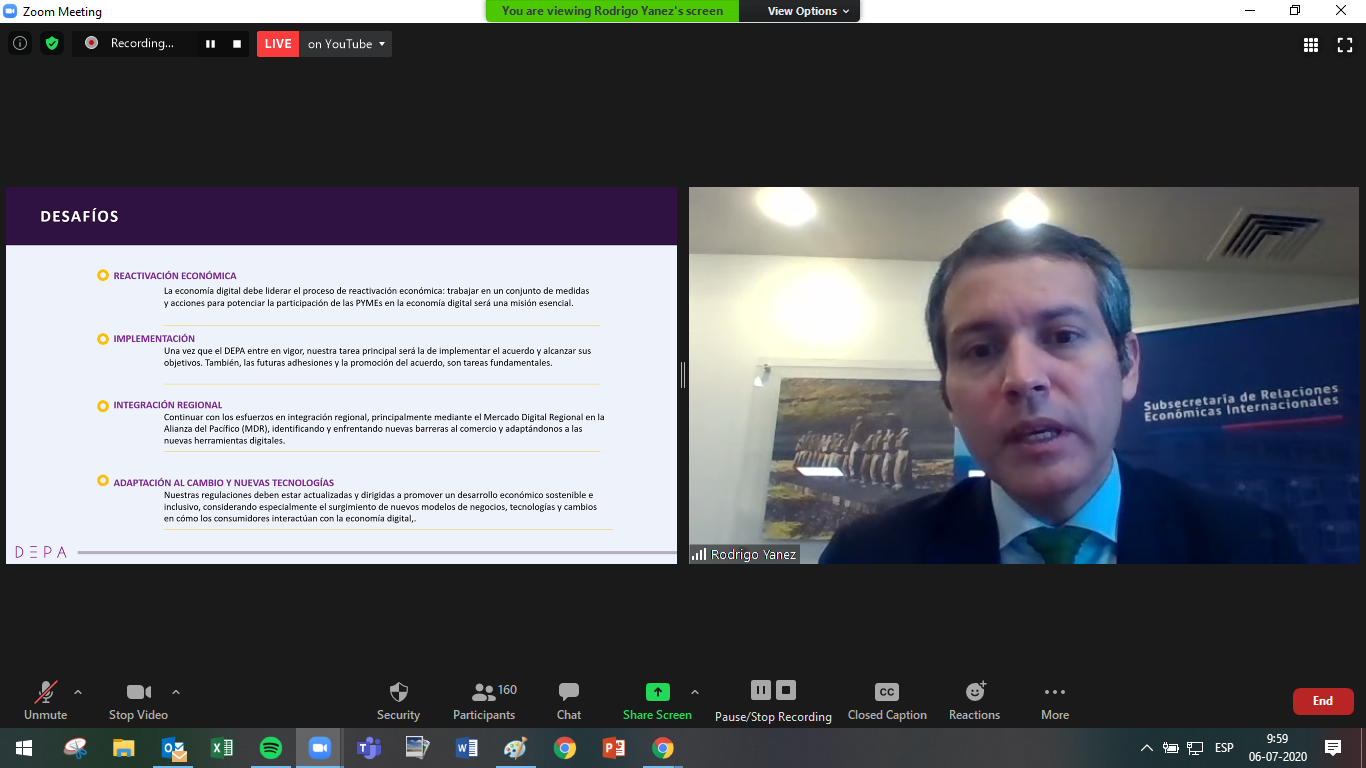The height and width of the screenshot is (768, 1366).
Task: Open the Security shield menu
Action: [x=398, y=700]
